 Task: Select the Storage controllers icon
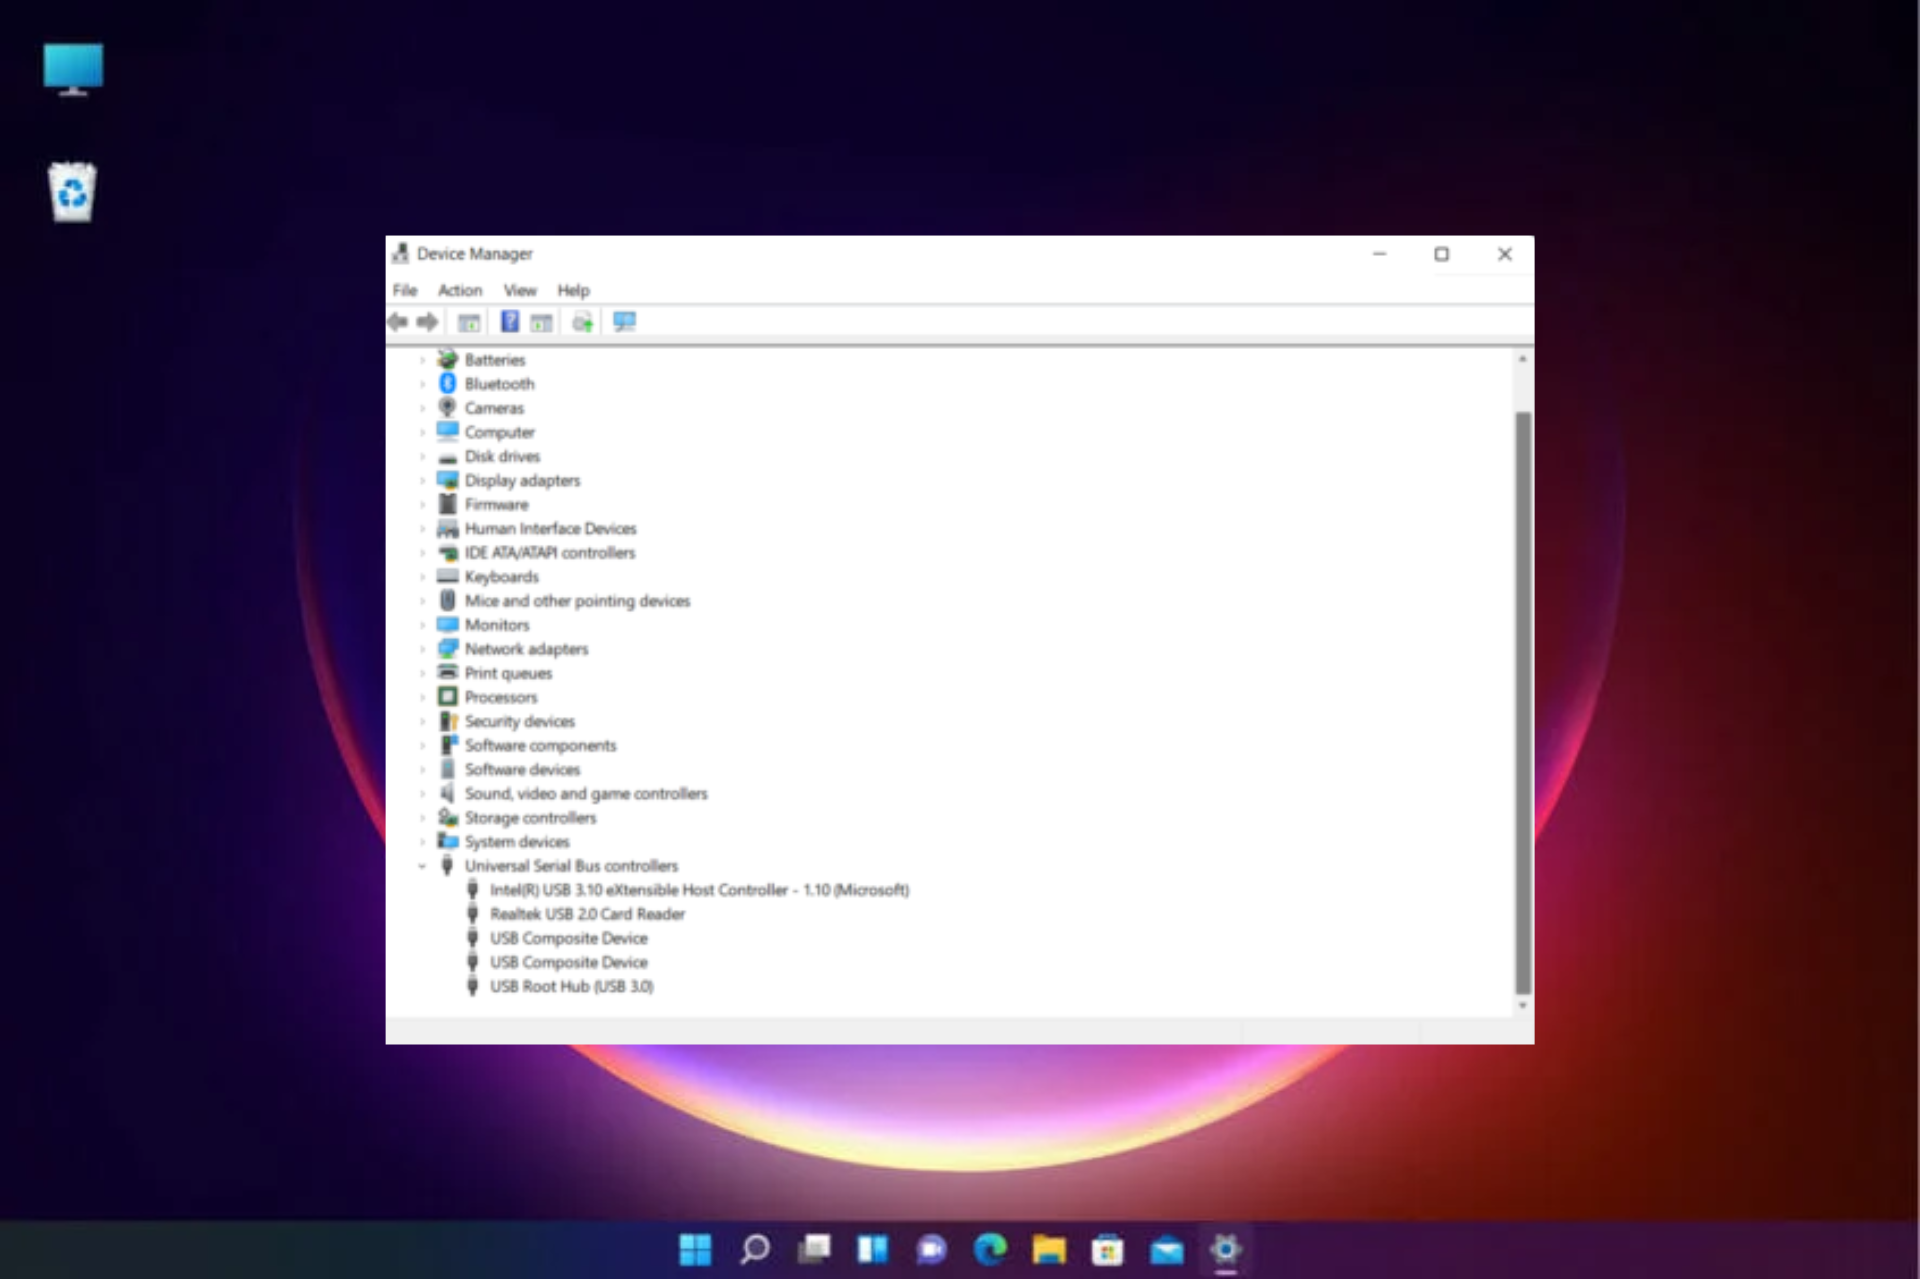[448, 817]
